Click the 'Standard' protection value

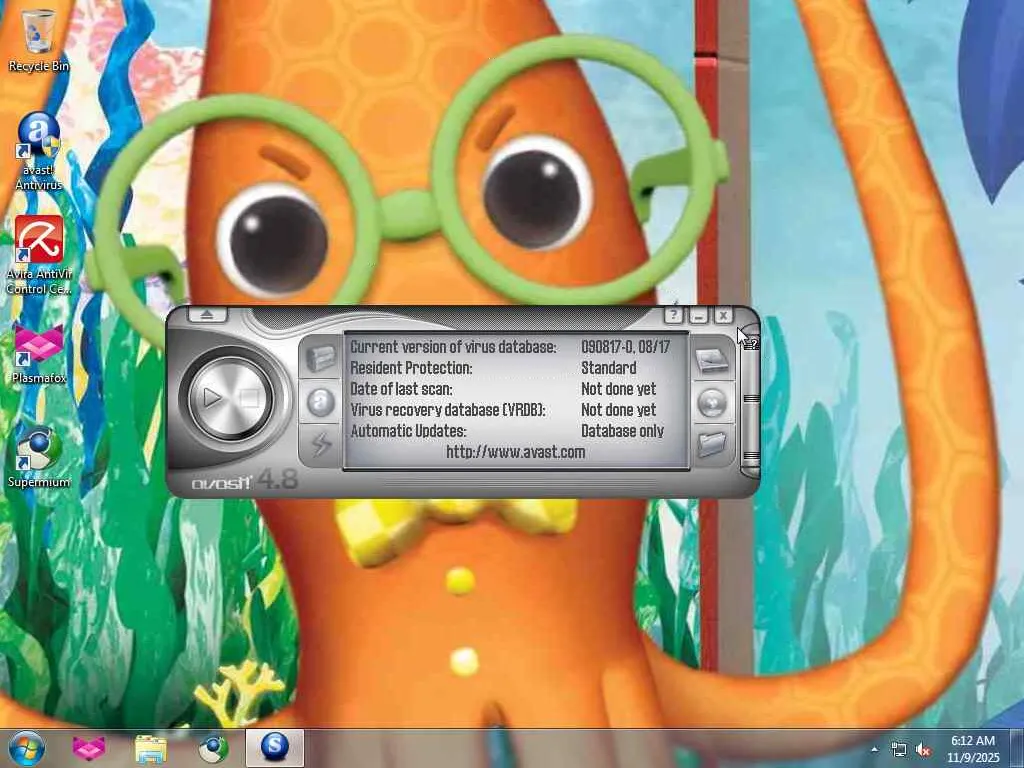pos(609,368)
